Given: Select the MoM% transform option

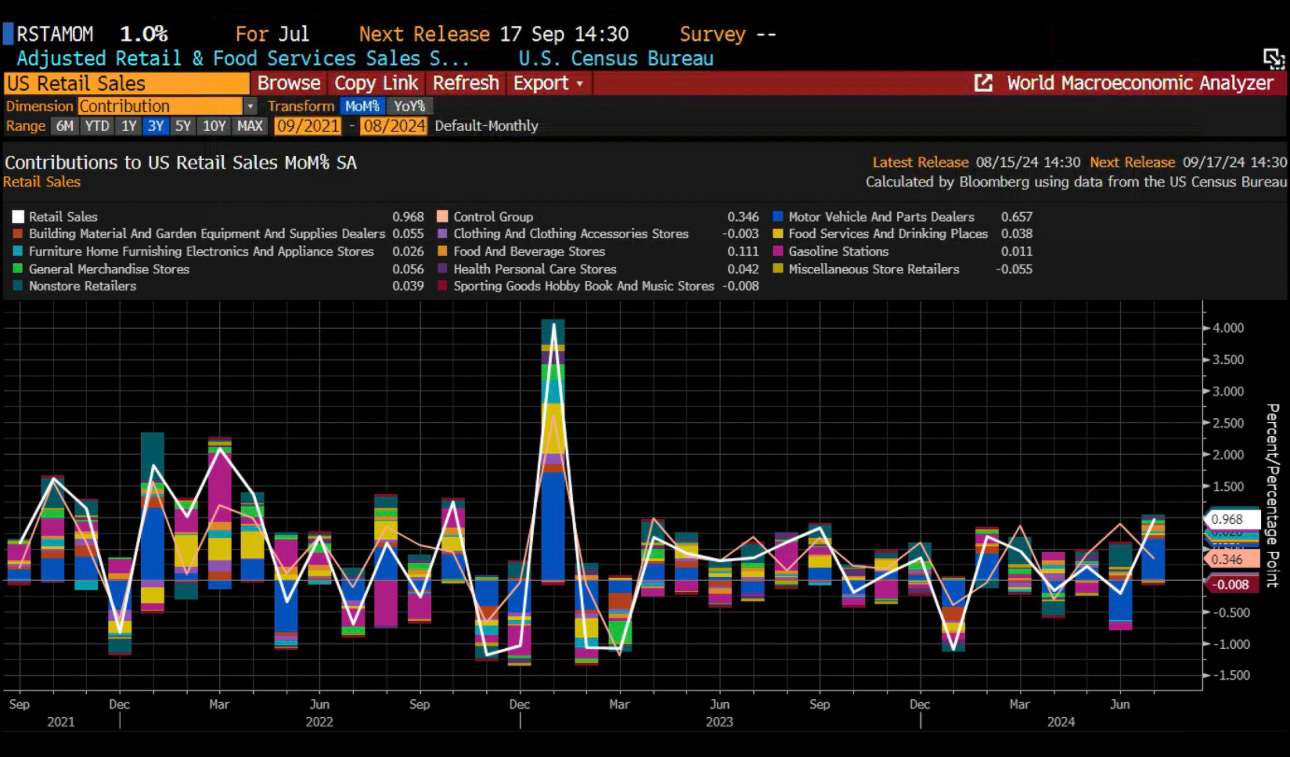Looking at the screenshot, I should coord(362,106).
